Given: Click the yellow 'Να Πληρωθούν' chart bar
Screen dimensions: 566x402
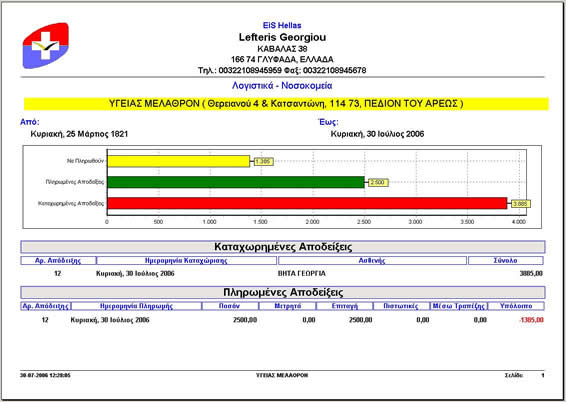Looking at the screenshot, I should click(x=178, y=161).
